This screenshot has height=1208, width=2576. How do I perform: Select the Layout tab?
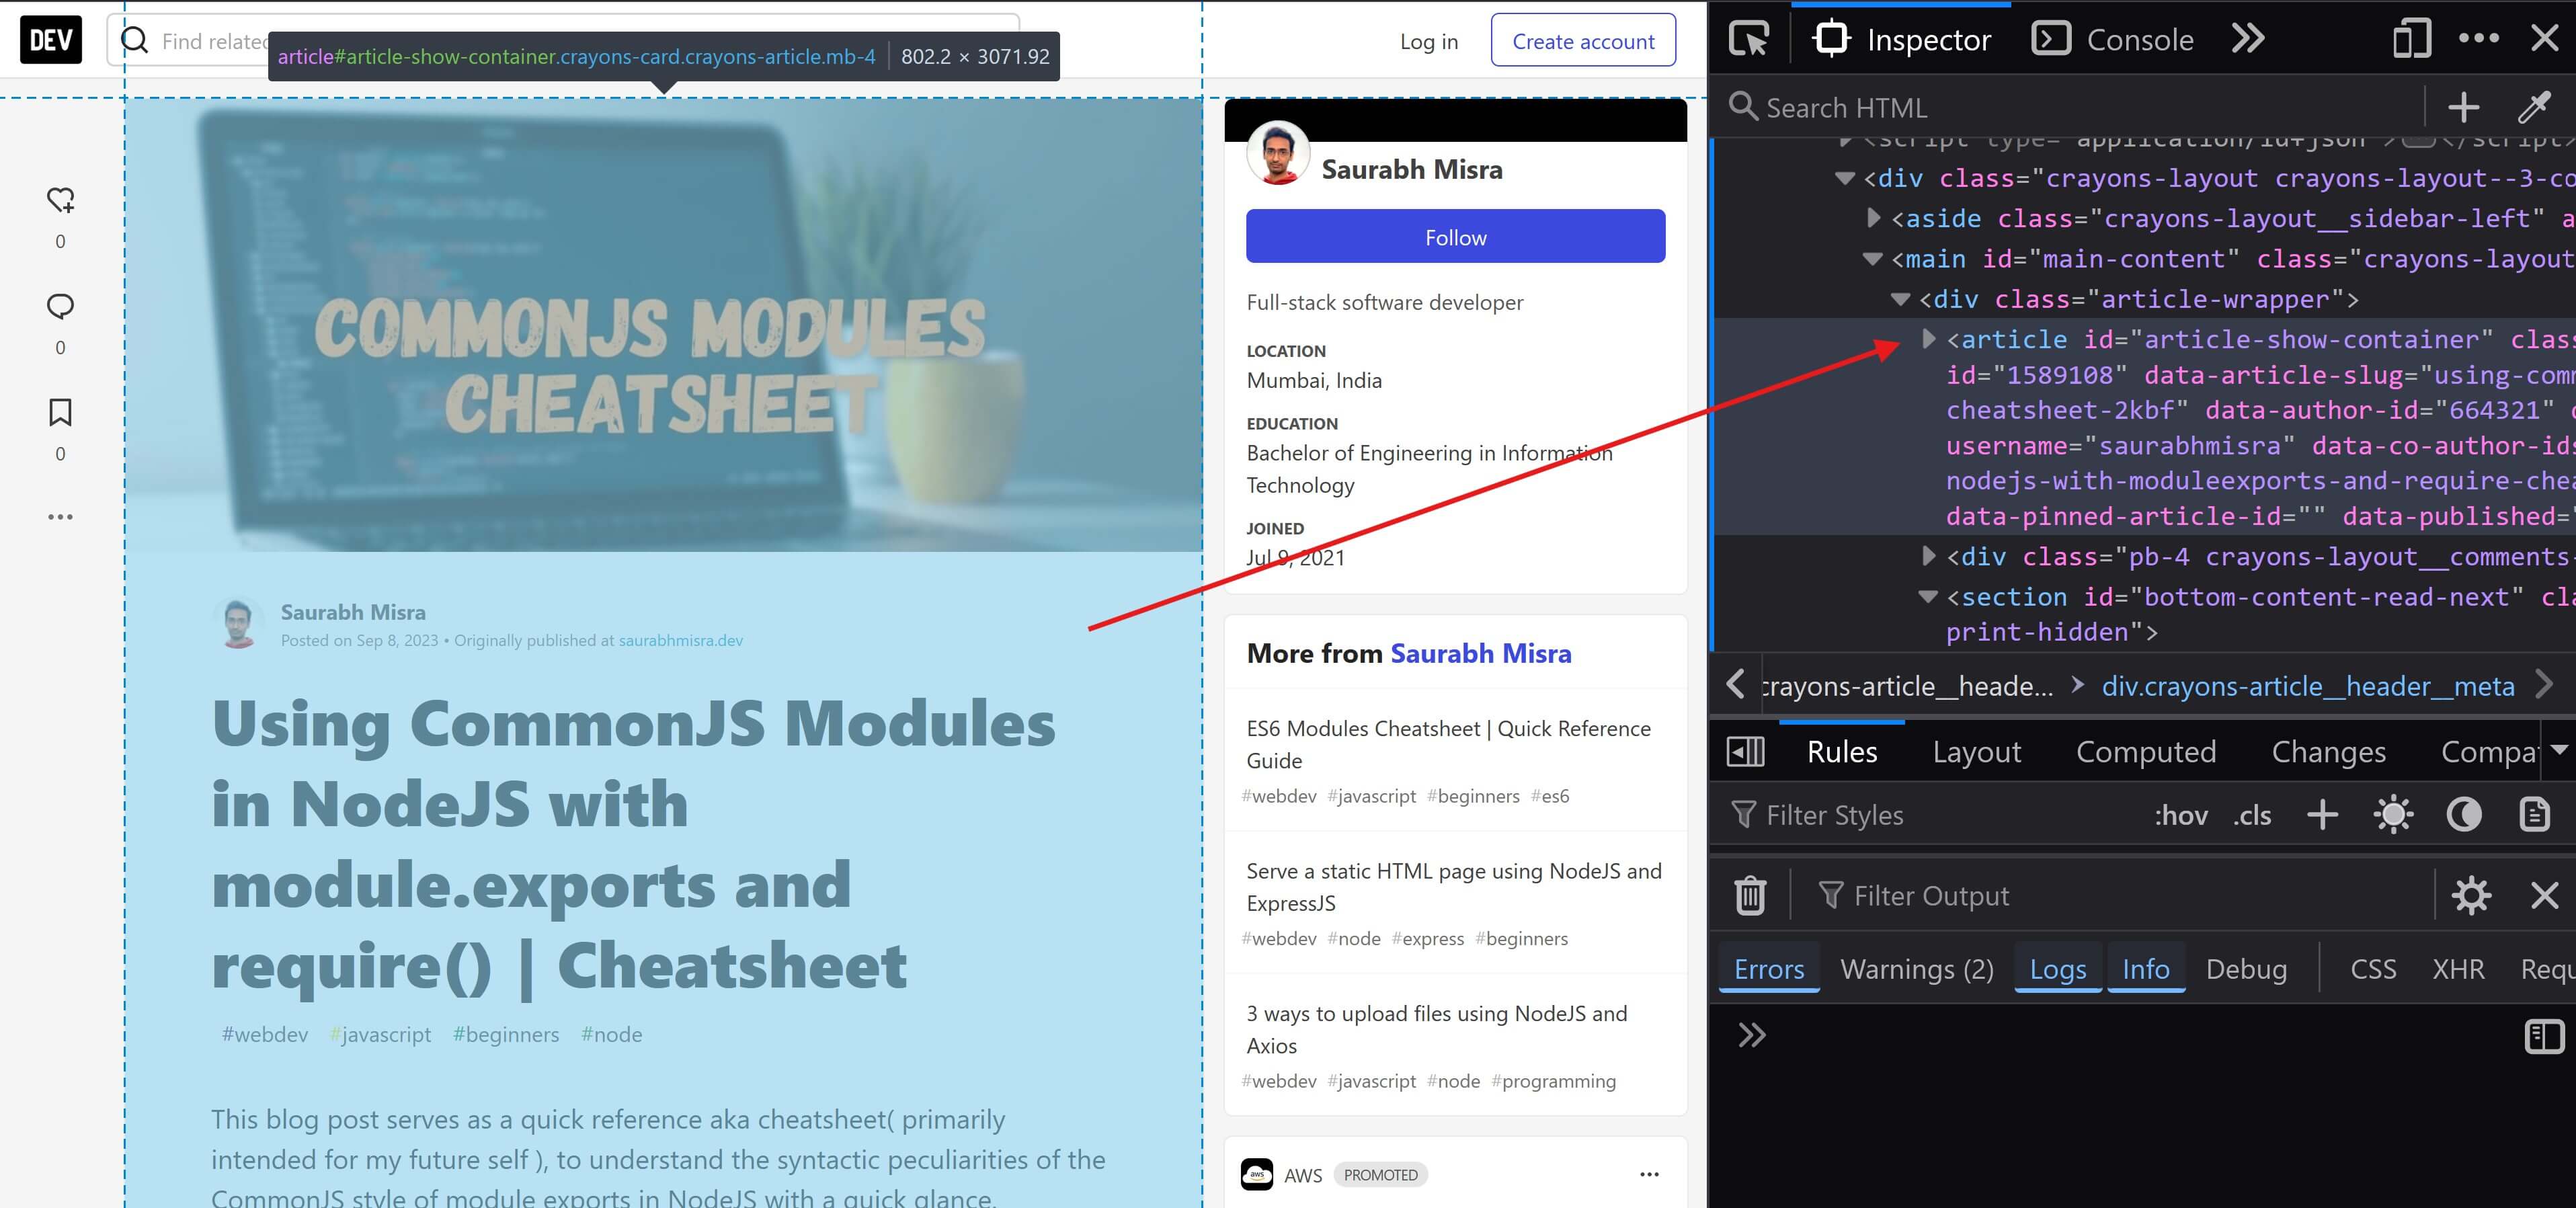click(1976, 751)
